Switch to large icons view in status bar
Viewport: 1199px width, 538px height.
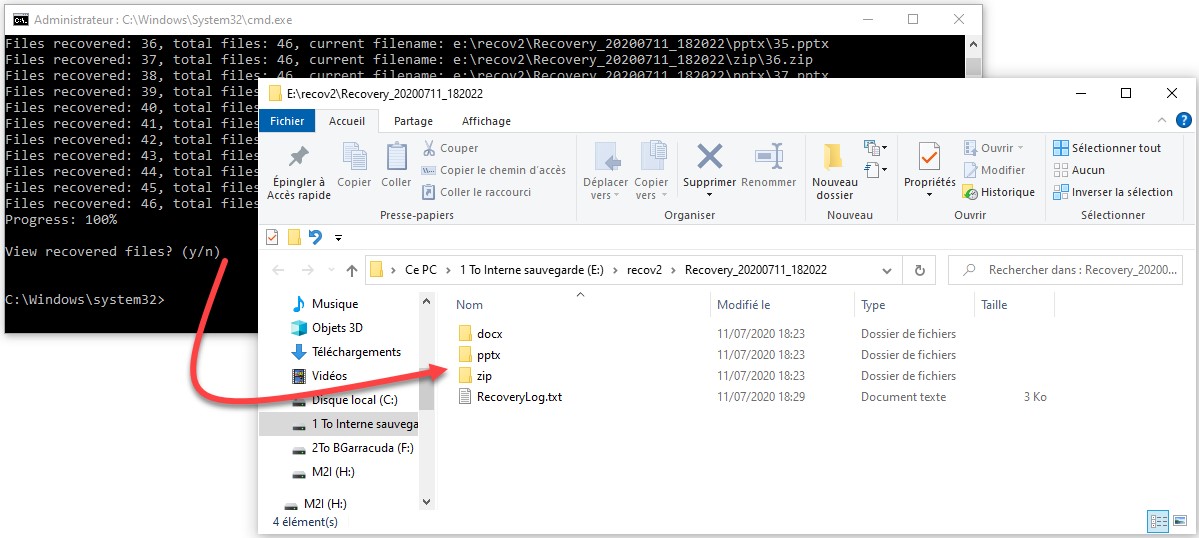tap(1179, 521)
